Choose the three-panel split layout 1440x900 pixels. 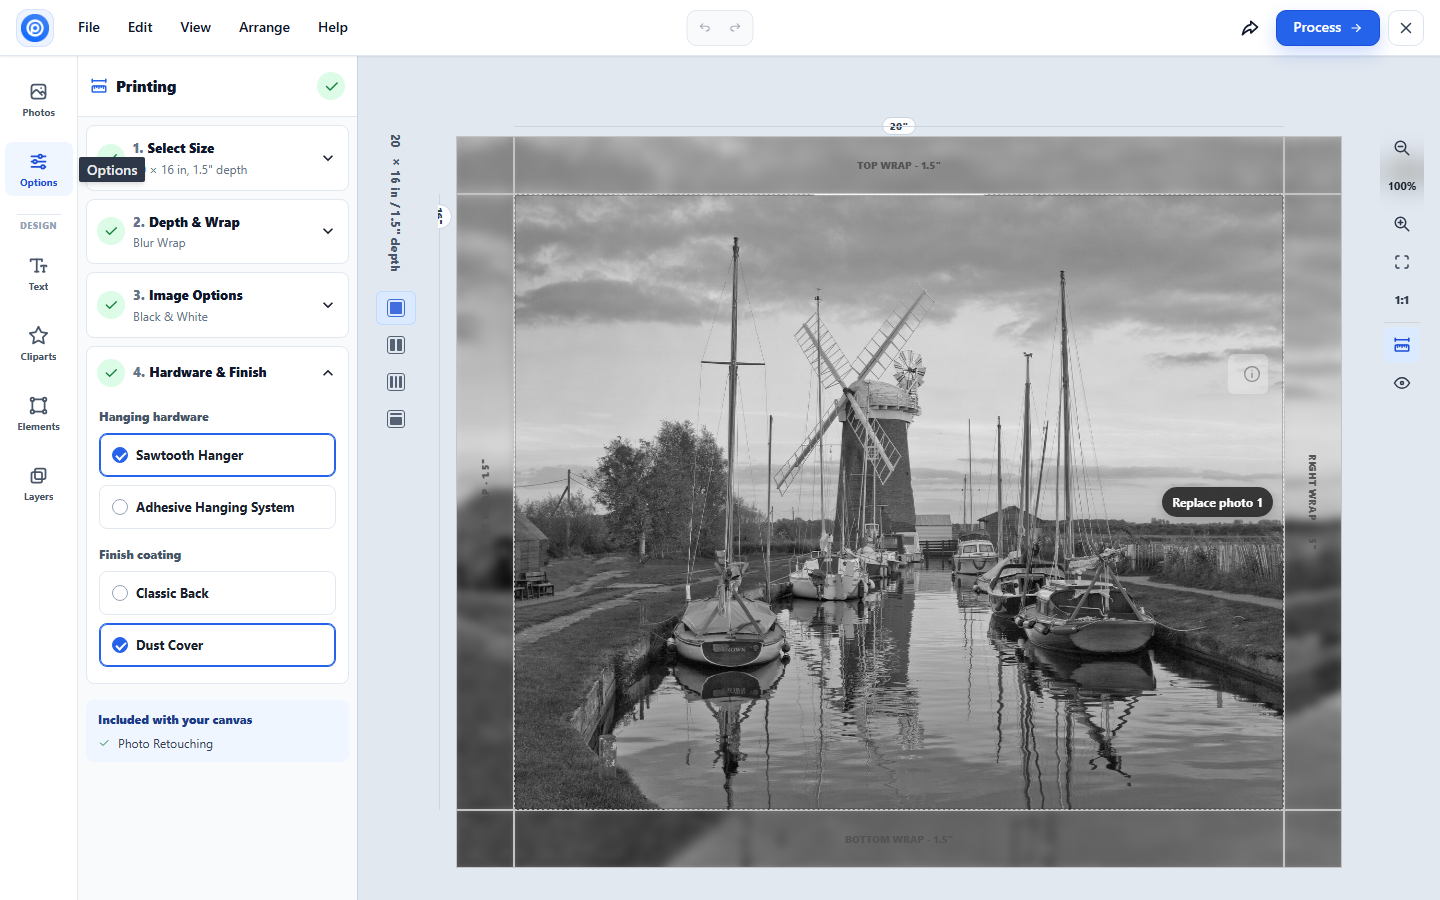[x=396, y=382]
